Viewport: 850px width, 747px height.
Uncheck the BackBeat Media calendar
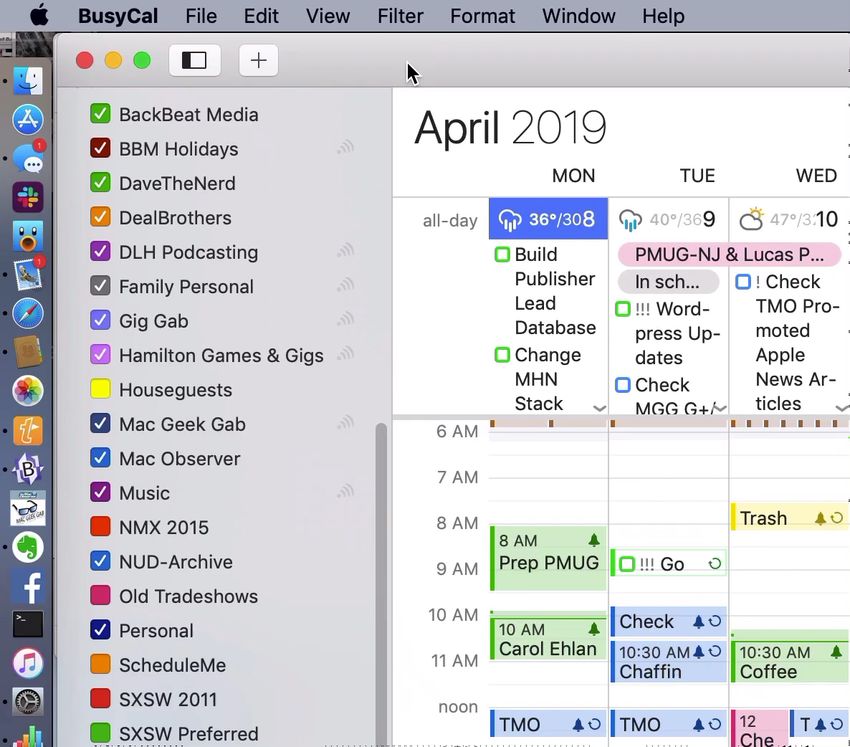pos(100,114)
